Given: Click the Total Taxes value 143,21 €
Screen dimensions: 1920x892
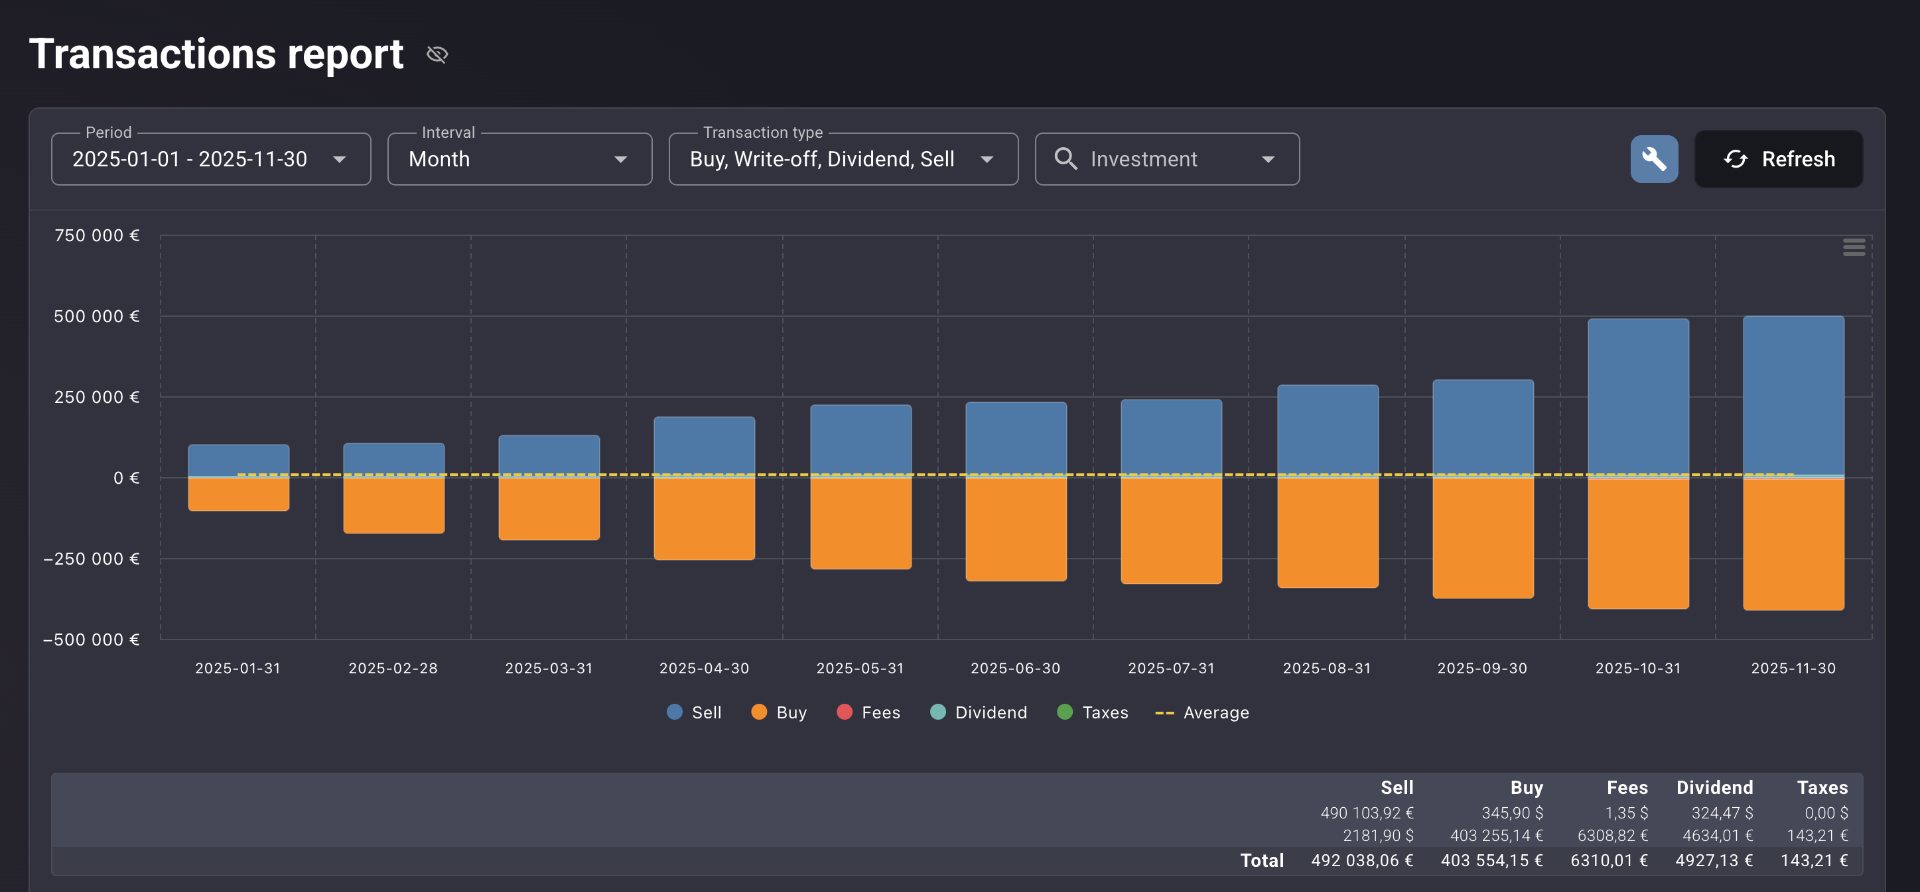Looking at the screenshot, I should tap(1814, 860).
